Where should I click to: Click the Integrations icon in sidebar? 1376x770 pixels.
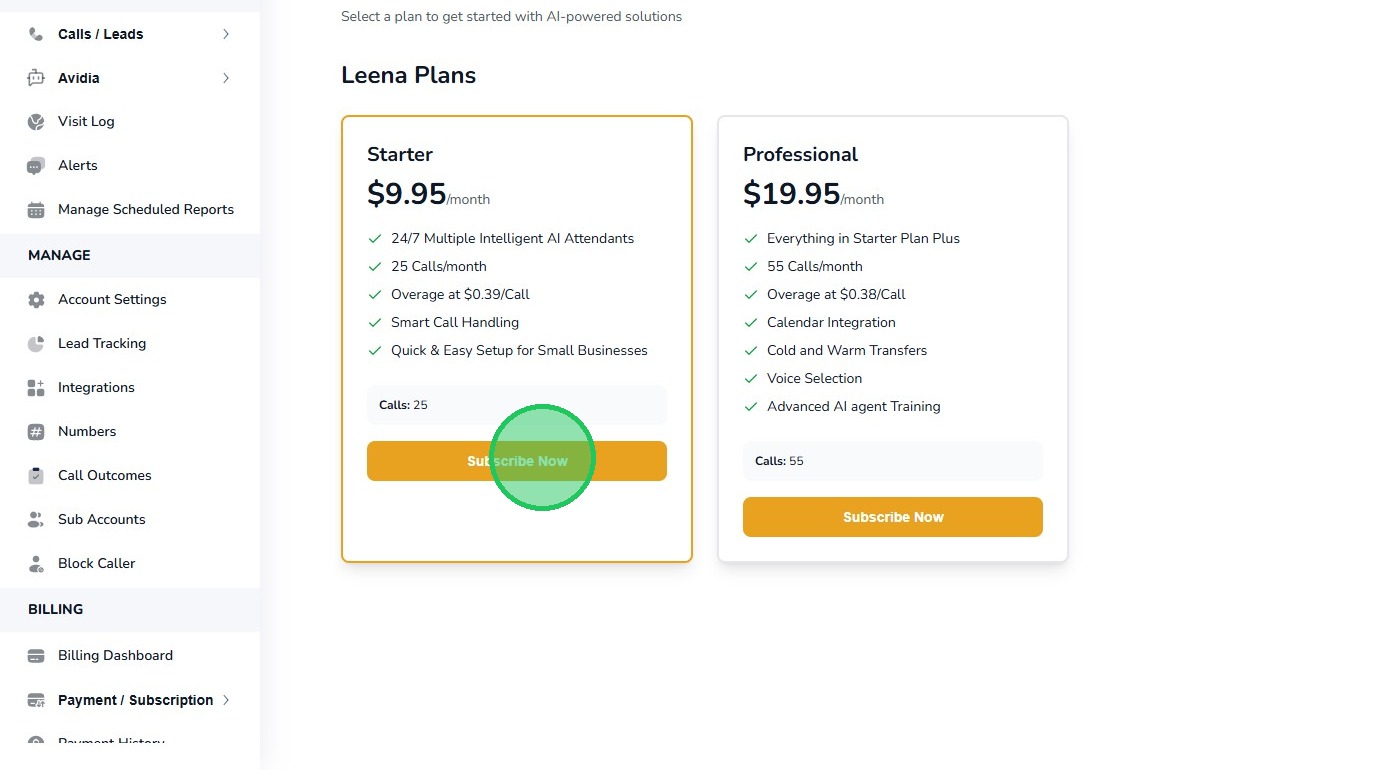[36, 388]
